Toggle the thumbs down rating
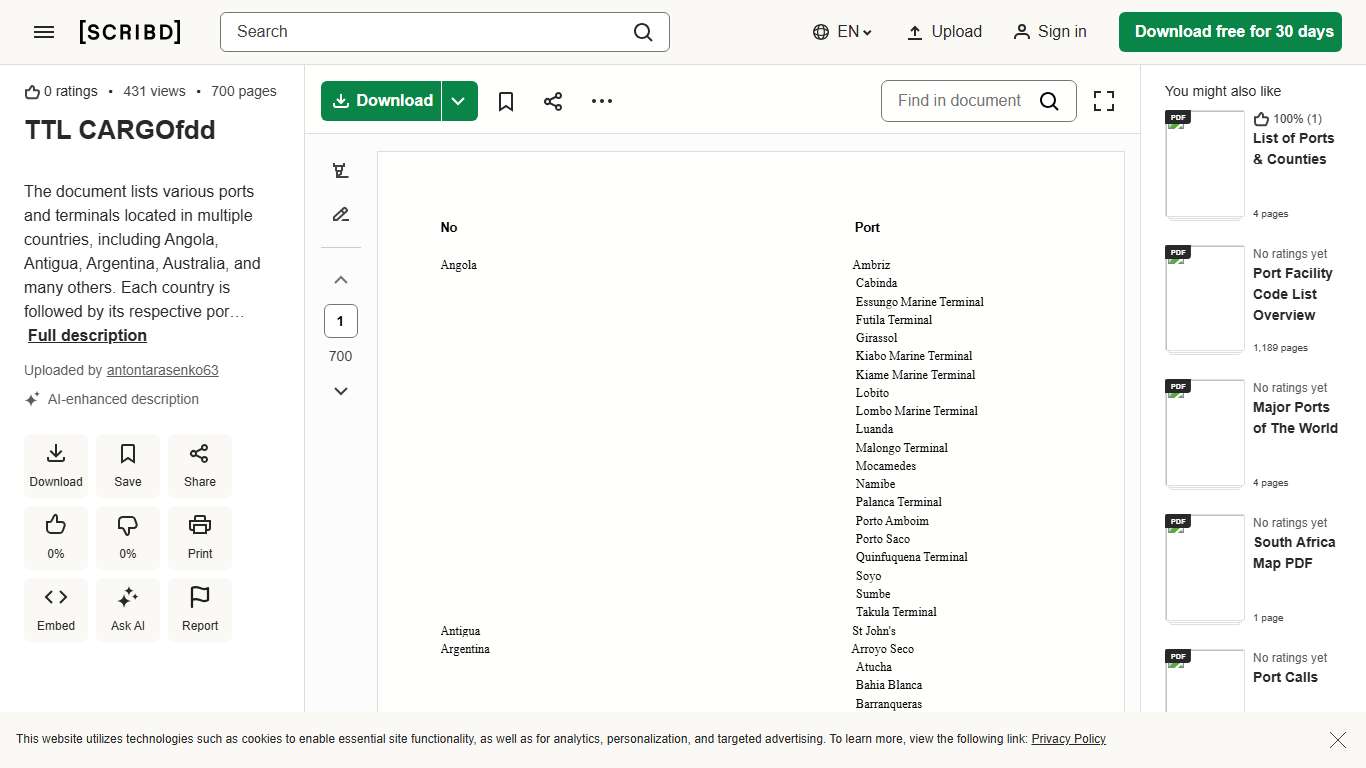This screenshot has width=1366, height=768. (x=128, y=537)
